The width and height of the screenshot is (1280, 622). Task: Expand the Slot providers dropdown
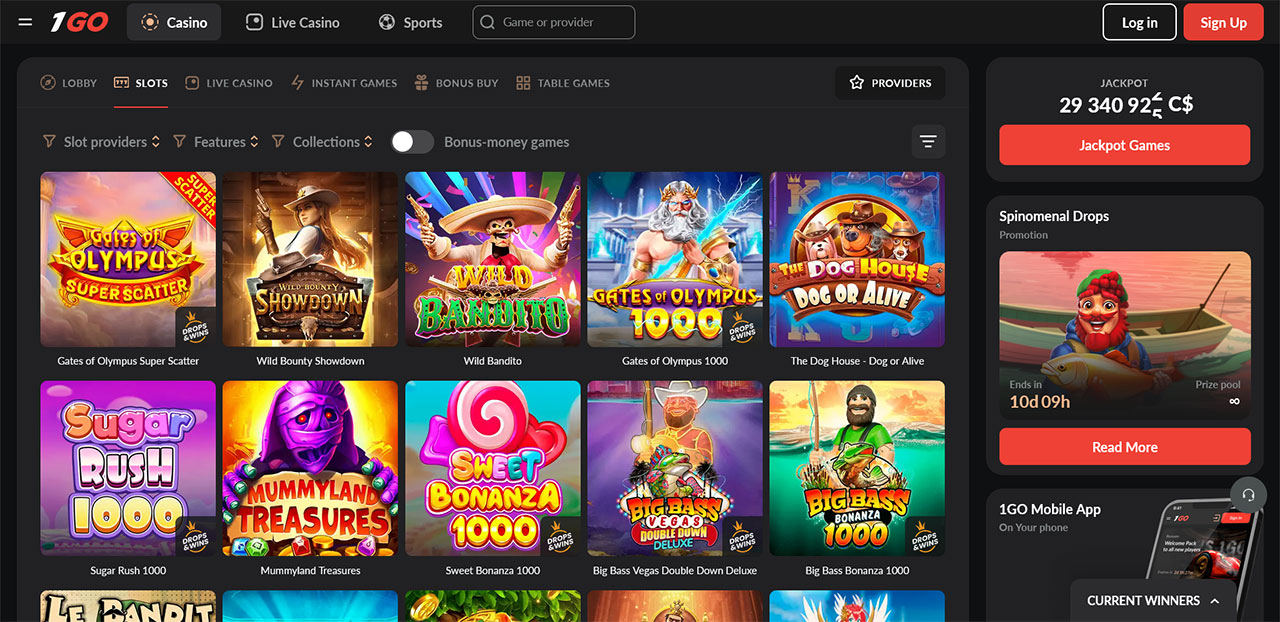pyautogui.click(x=101, y=142)
